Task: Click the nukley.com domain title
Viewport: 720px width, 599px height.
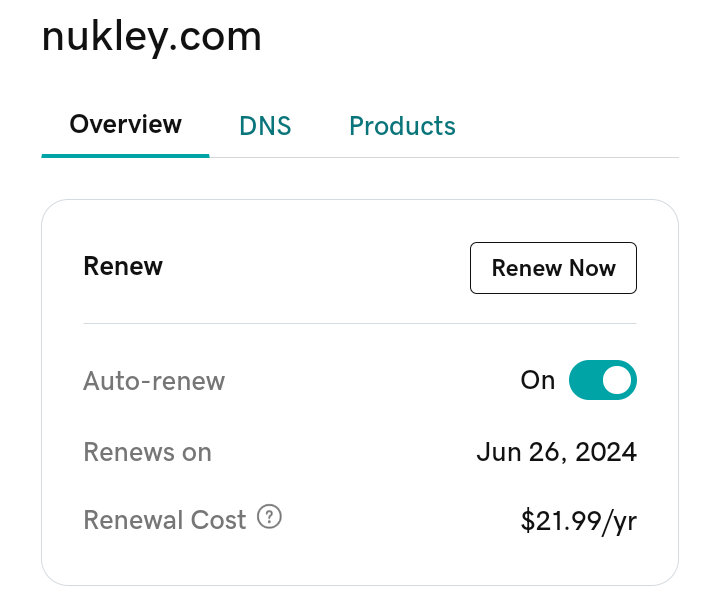Action: pyautogui.click(x=151, y=37)
